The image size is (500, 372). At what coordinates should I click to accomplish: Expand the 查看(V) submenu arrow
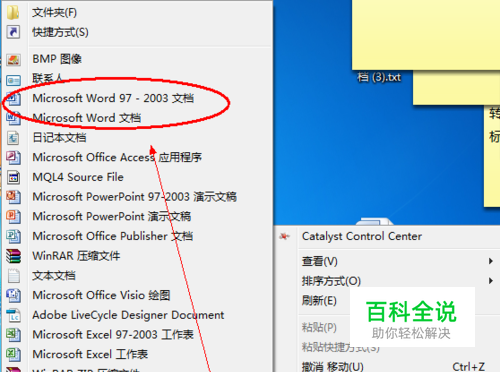point(491,261)
